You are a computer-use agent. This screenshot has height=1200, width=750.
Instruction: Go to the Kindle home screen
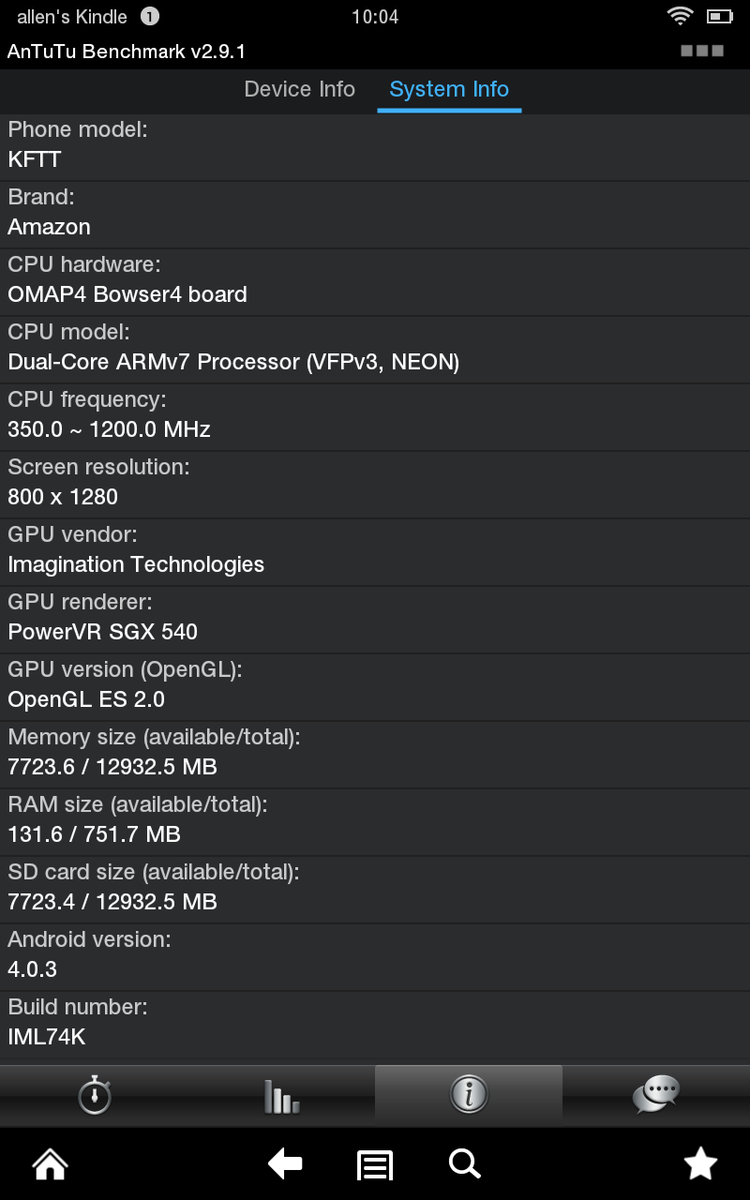coord(50,1164)
